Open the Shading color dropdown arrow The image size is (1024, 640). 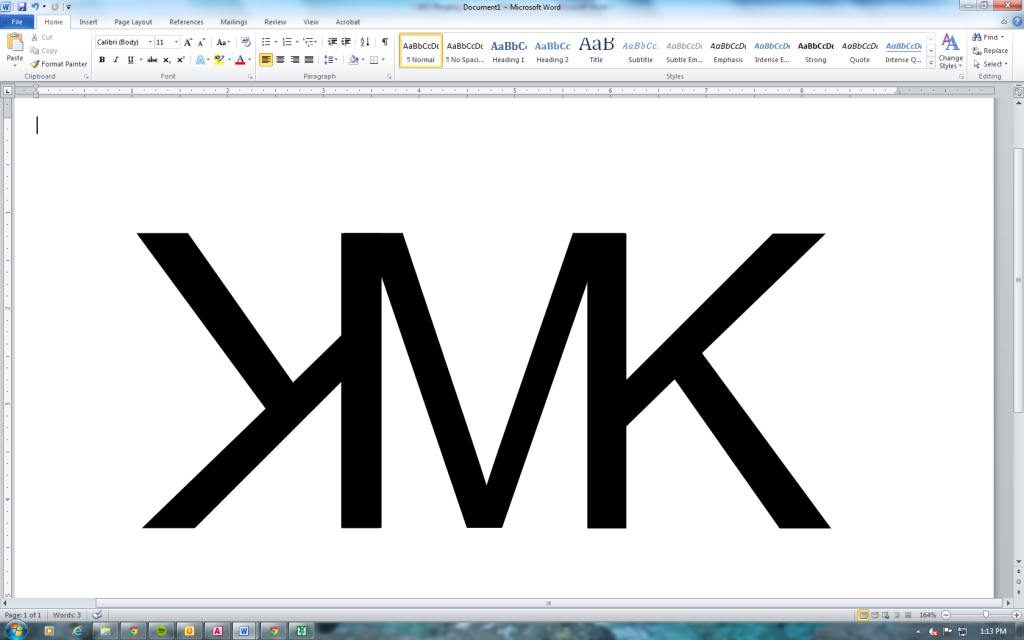tap(363, 60)
